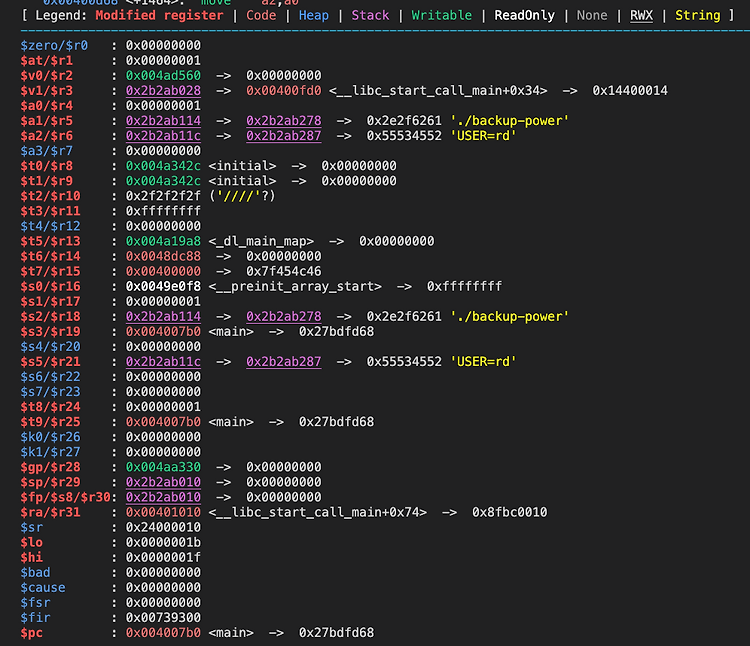Select 'ReadOnly' in the legend line
Screen dimensions: 750x646
pos(525,15)
